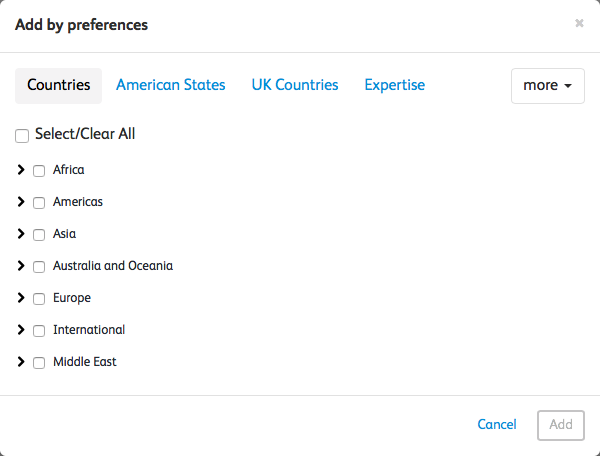Open the more dropdown menu
Image resolution: width=600 pixels, height=456 pixels.
point(547,86)
